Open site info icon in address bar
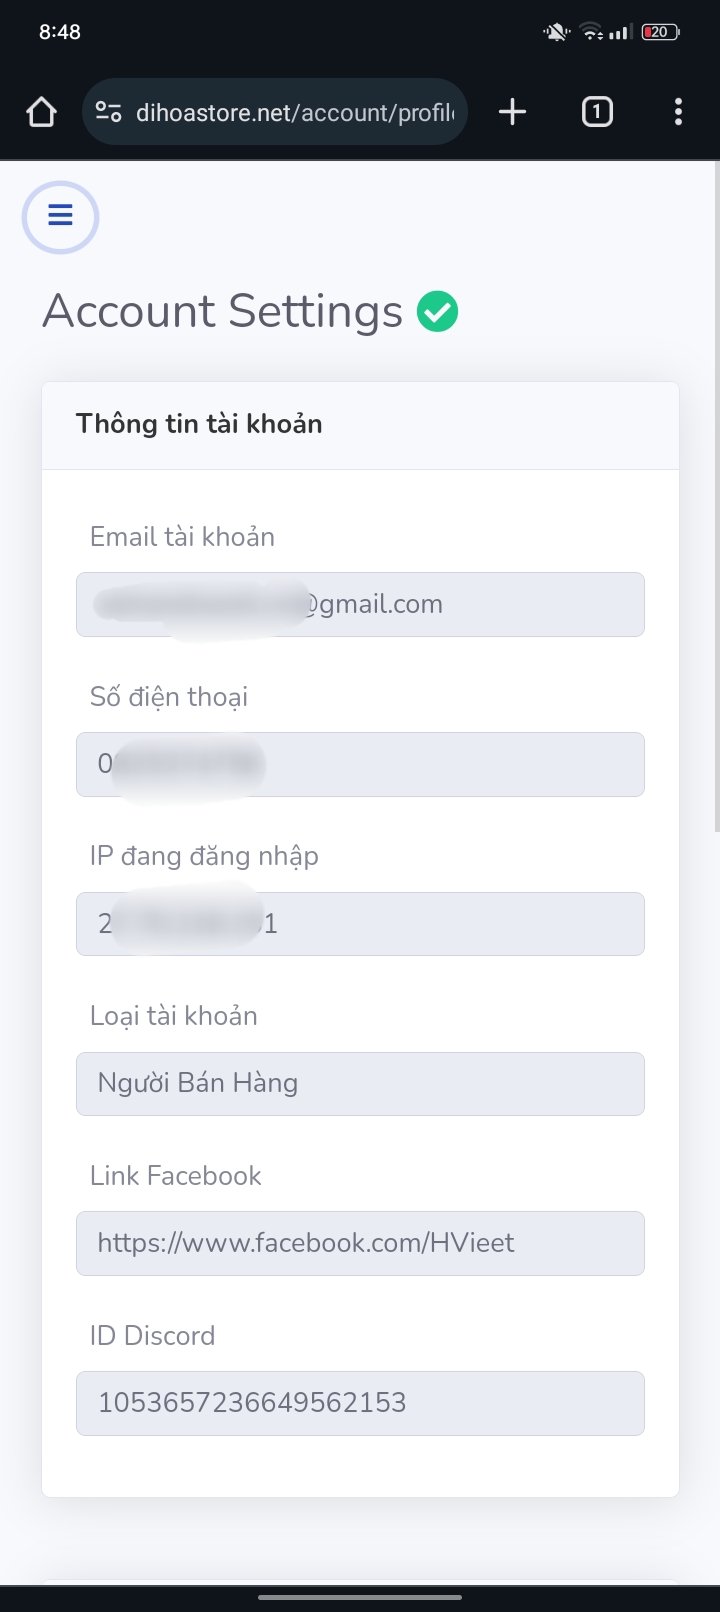The image size is (720, 1612). pos(108,112)
